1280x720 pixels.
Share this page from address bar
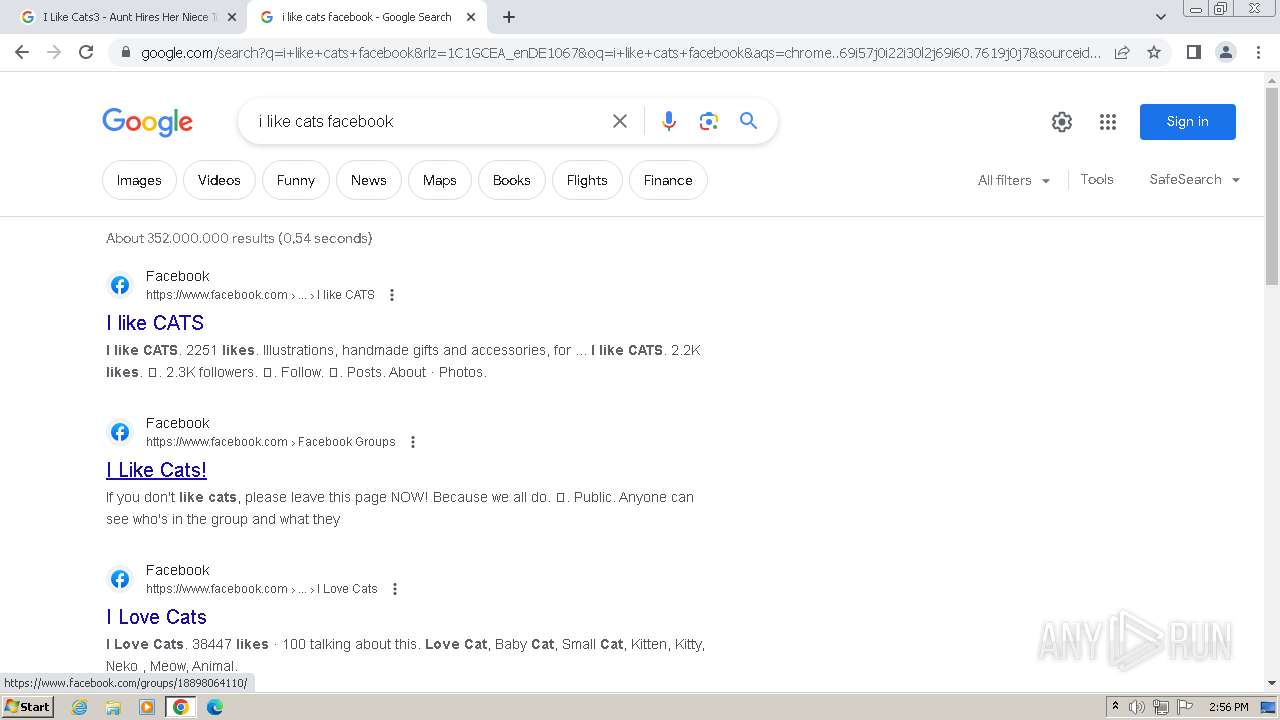1122,52
